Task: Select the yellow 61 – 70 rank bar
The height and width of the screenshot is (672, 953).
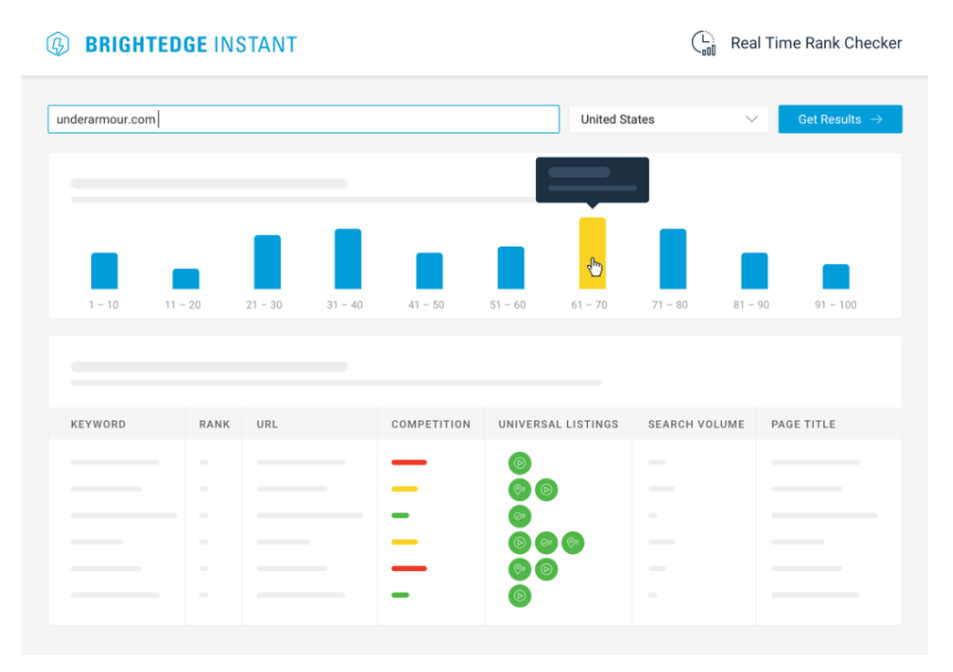Action: (x=592, y=253)
